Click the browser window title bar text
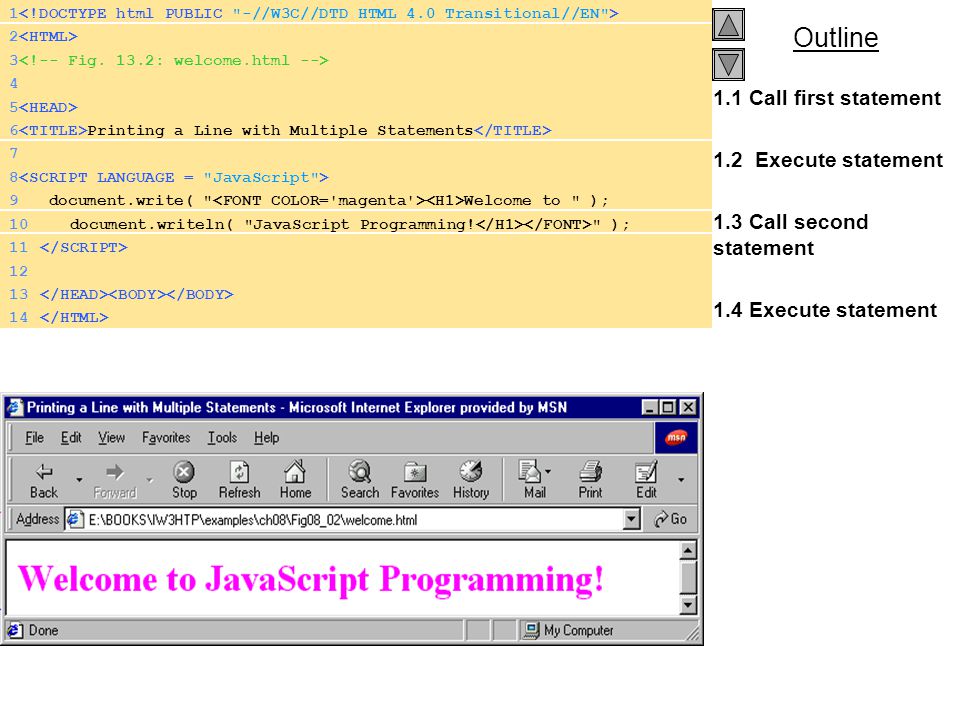960x720 pixels. coord(297,407)
